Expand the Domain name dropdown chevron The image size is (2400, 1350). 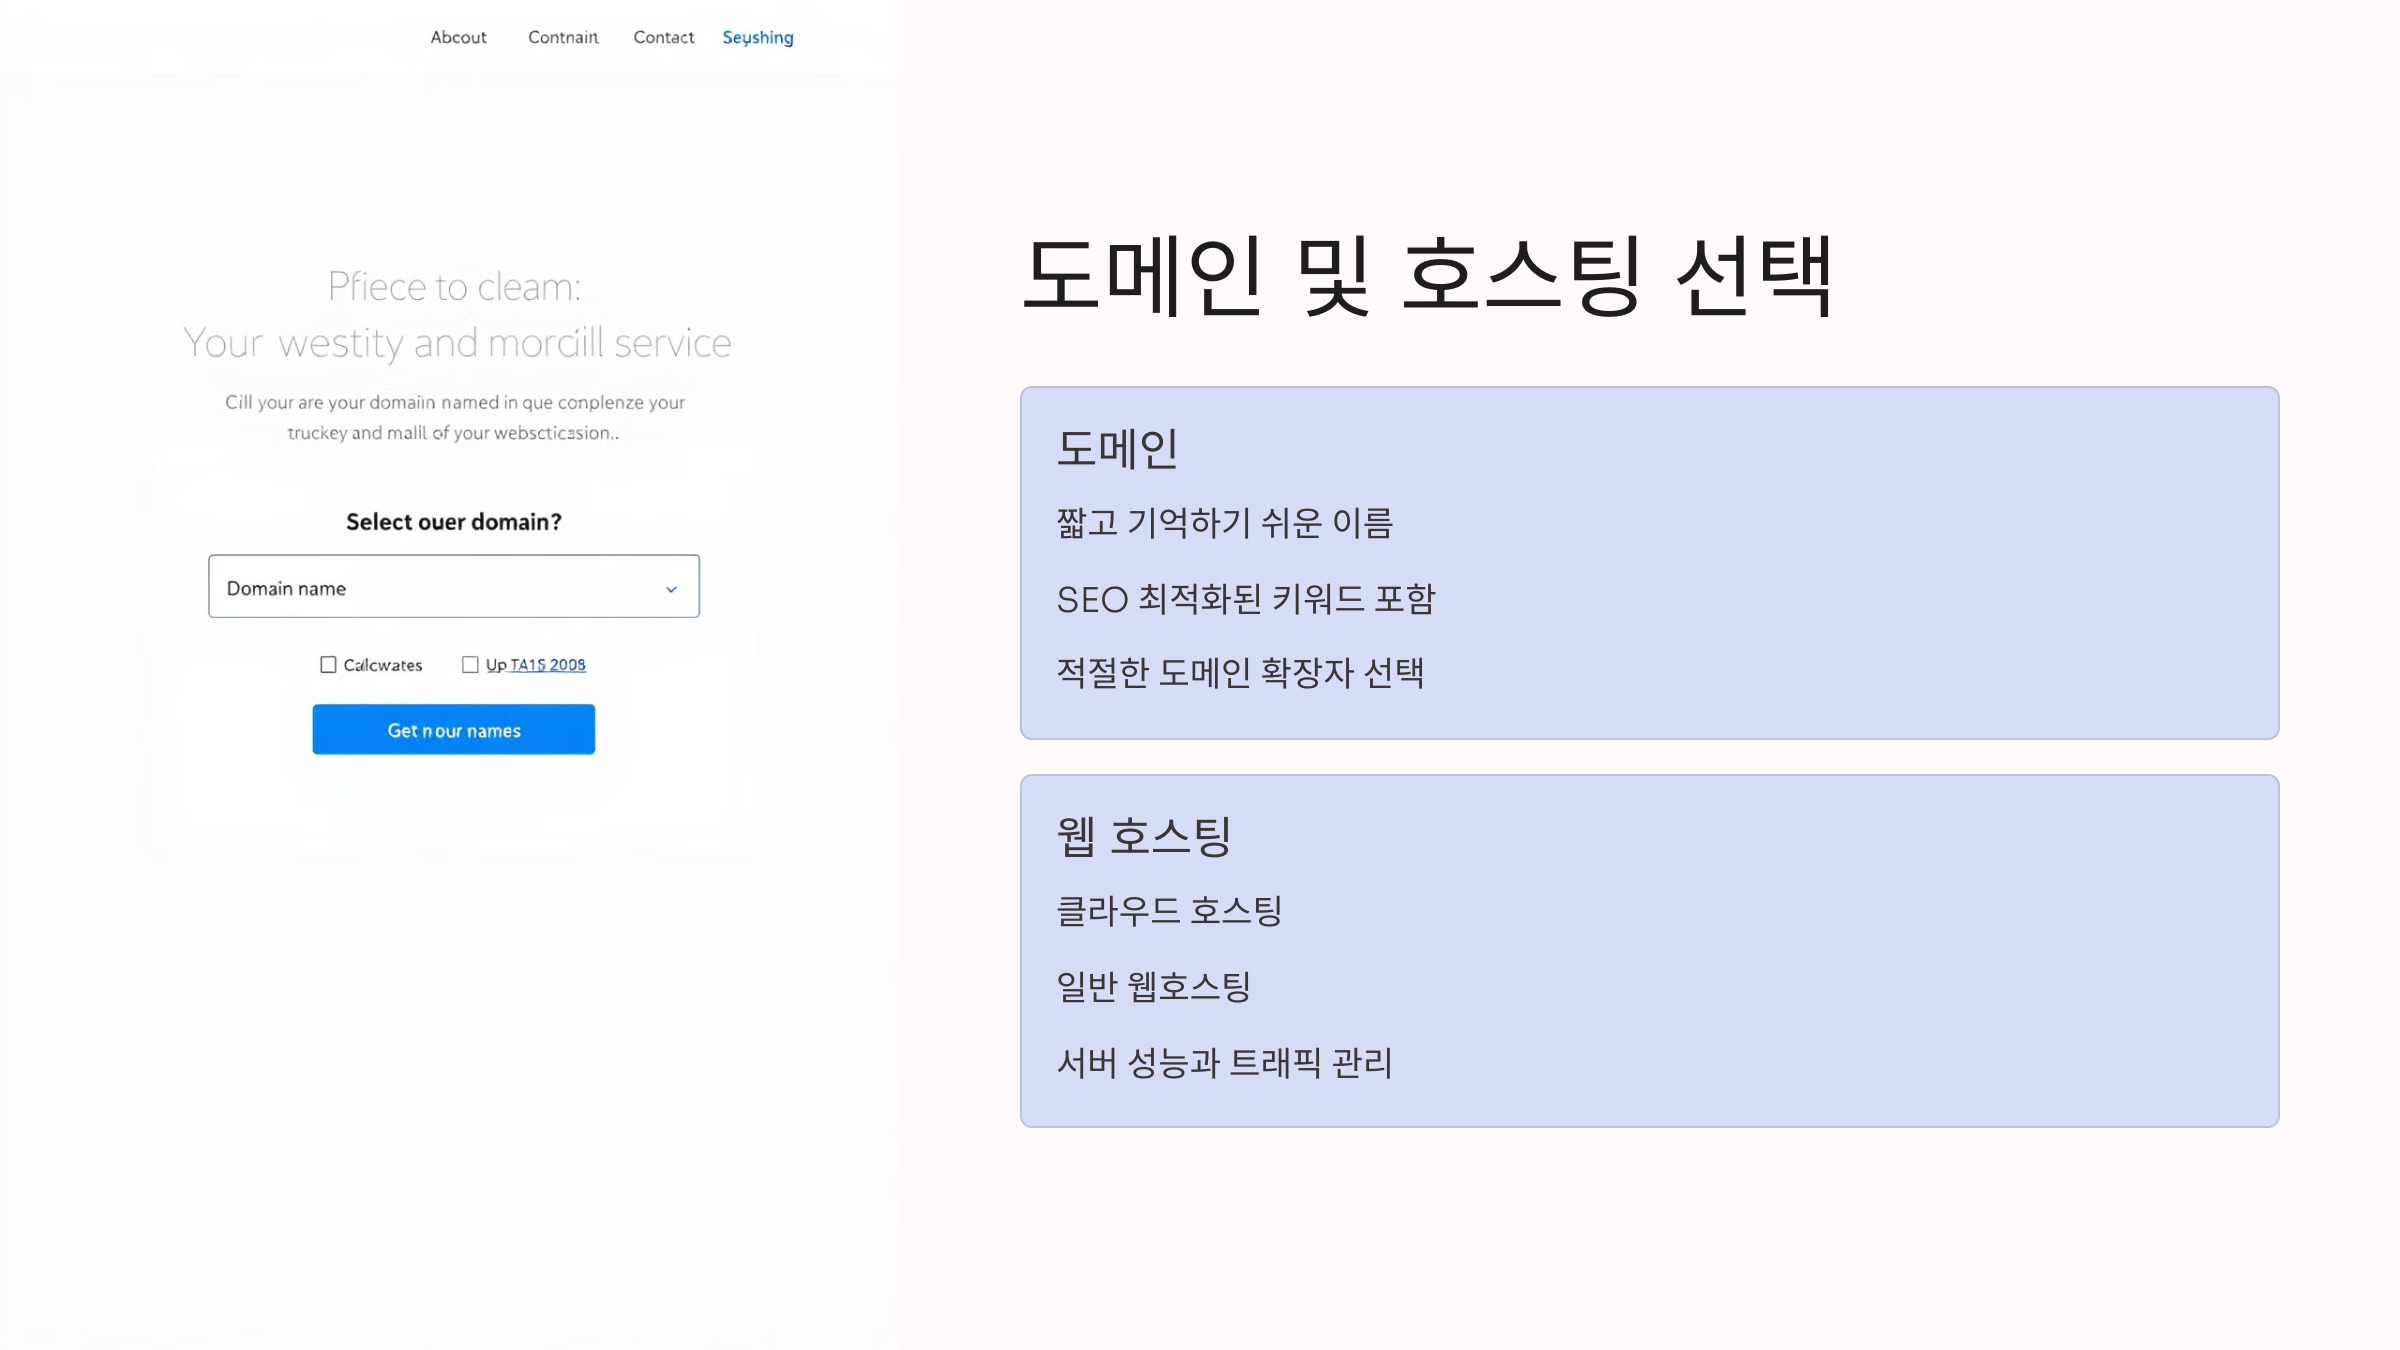tap(671, 589)
